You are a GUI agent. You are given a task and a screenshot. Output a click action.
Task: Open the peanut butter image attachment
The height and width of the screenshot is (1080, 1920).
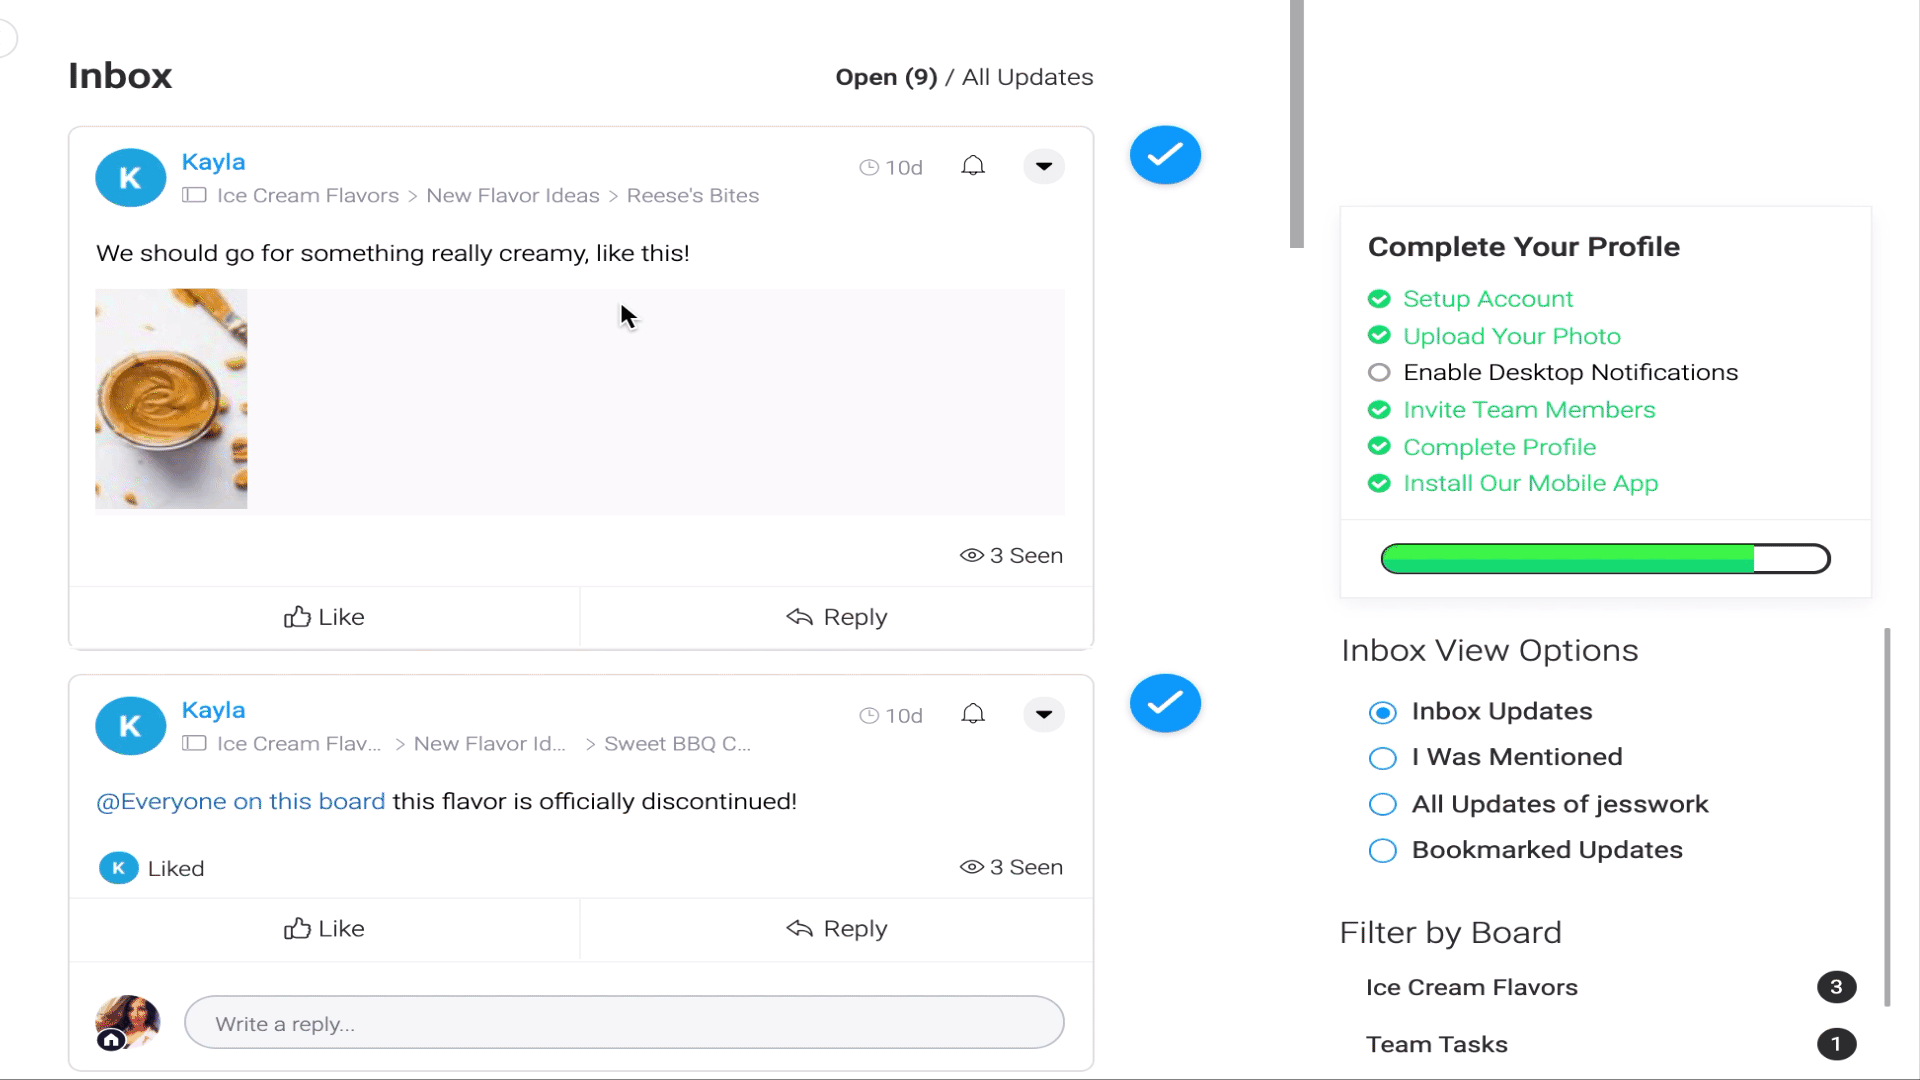[x=171, y=399]
